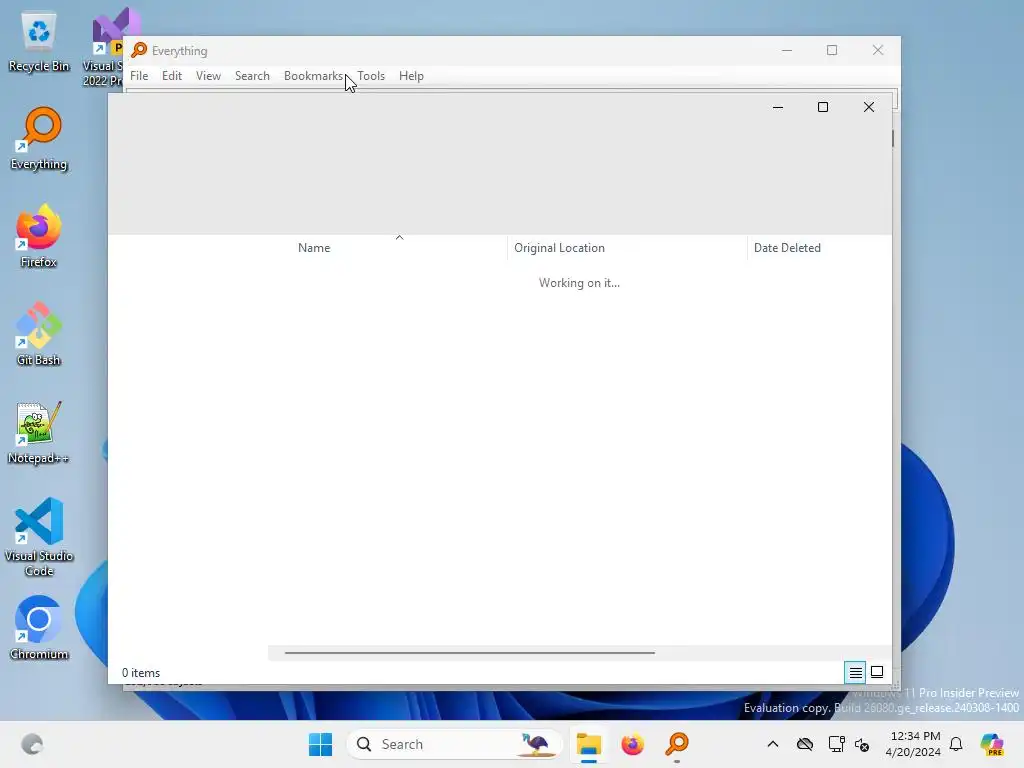Click the cloud sync tray icon
This screenshot has height=768, width=1024.
click(805, 744)
